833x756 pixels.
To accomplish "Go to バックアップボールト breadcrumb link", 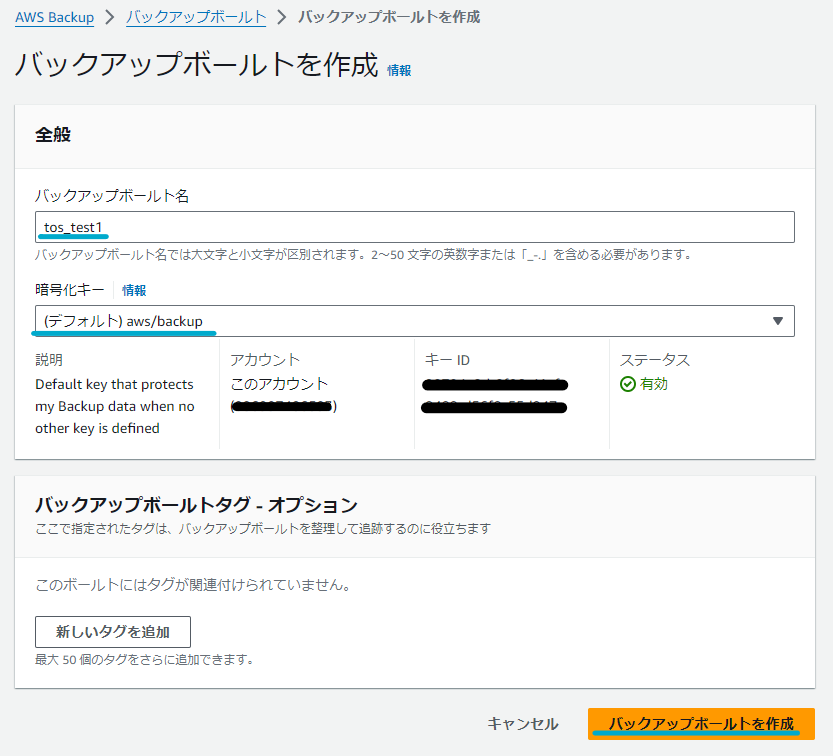I will (196, 18).
